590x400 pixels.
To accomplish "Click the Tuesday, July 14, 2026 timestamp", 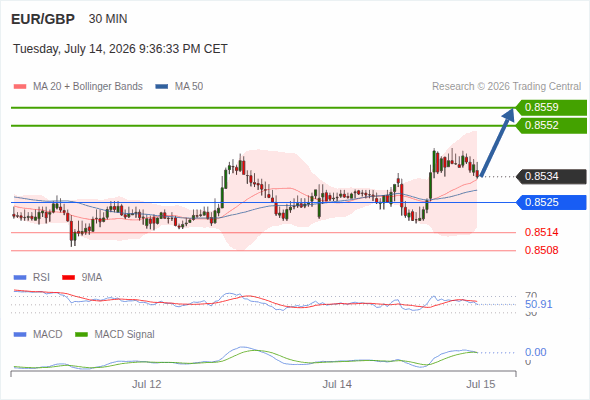I will [x=120, y=49].
